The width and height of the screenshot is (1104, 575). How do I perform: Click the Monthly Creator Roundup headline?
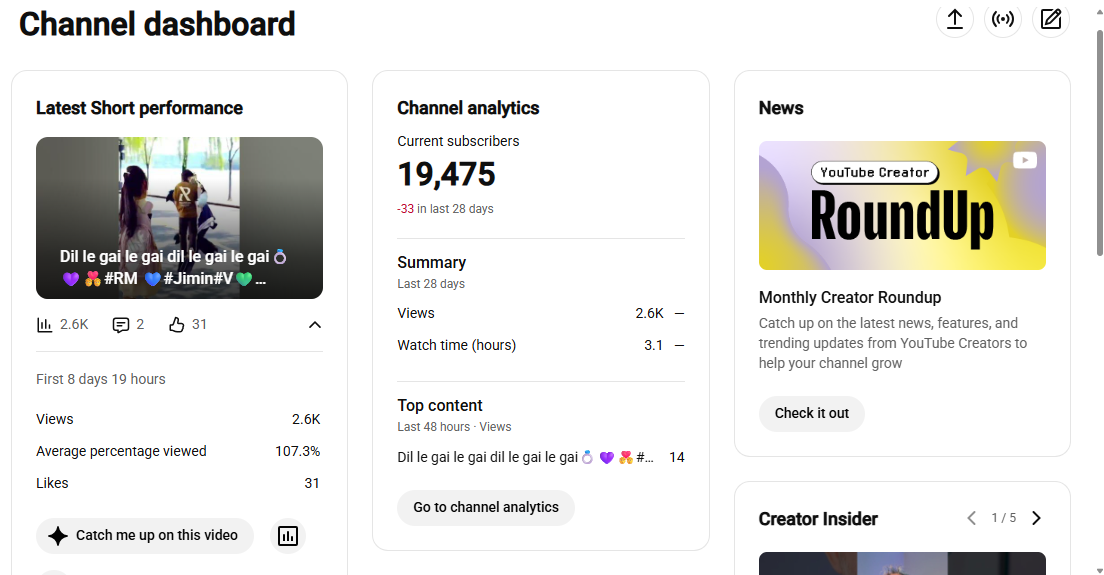(x=850, y=298)
